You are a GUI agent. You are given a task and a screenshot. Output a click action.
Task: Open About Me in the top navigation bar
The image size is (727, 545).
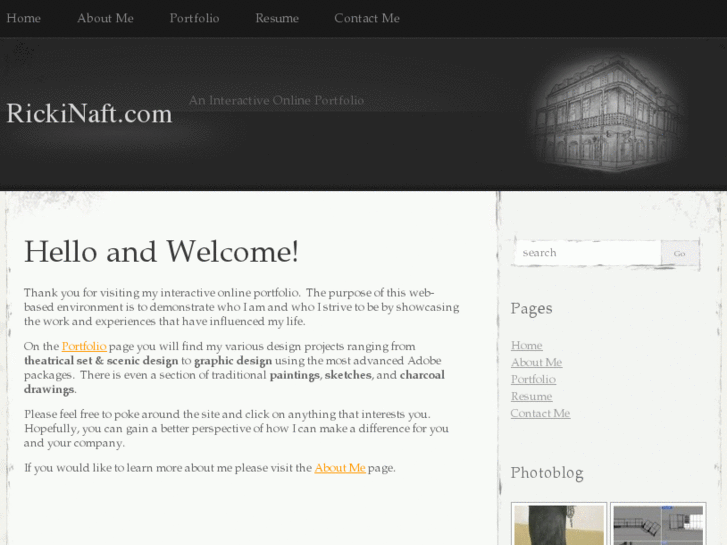coord(105,18)
